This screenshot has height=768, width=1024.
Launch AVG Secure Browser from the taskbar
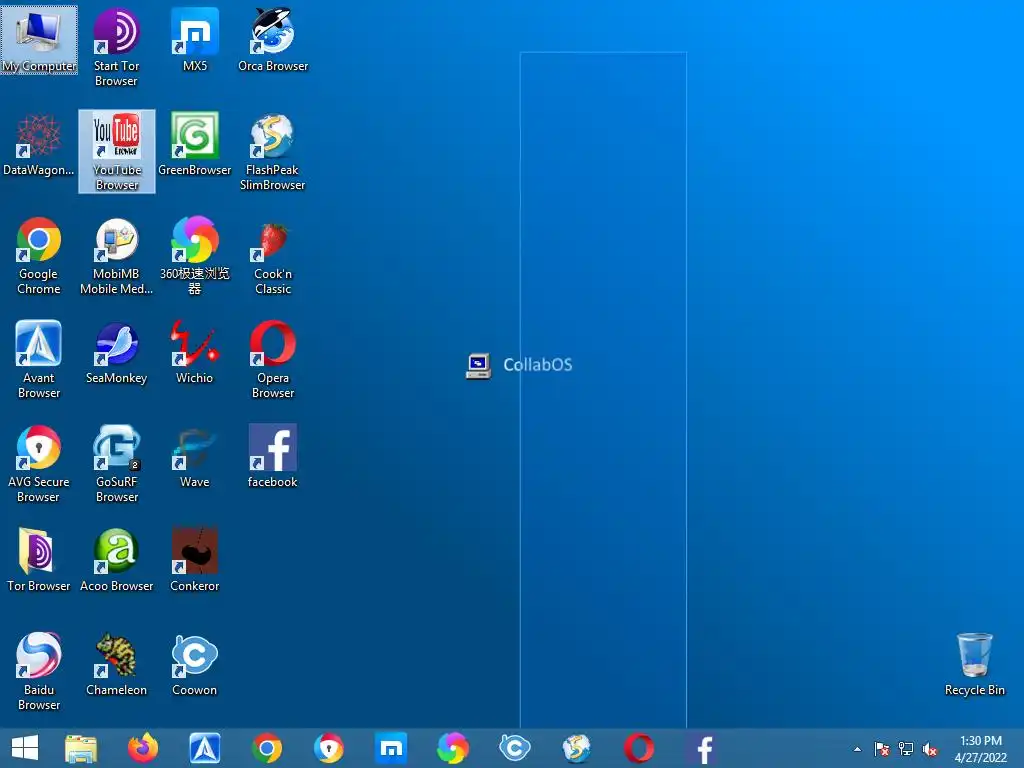[x=329, y=748]
